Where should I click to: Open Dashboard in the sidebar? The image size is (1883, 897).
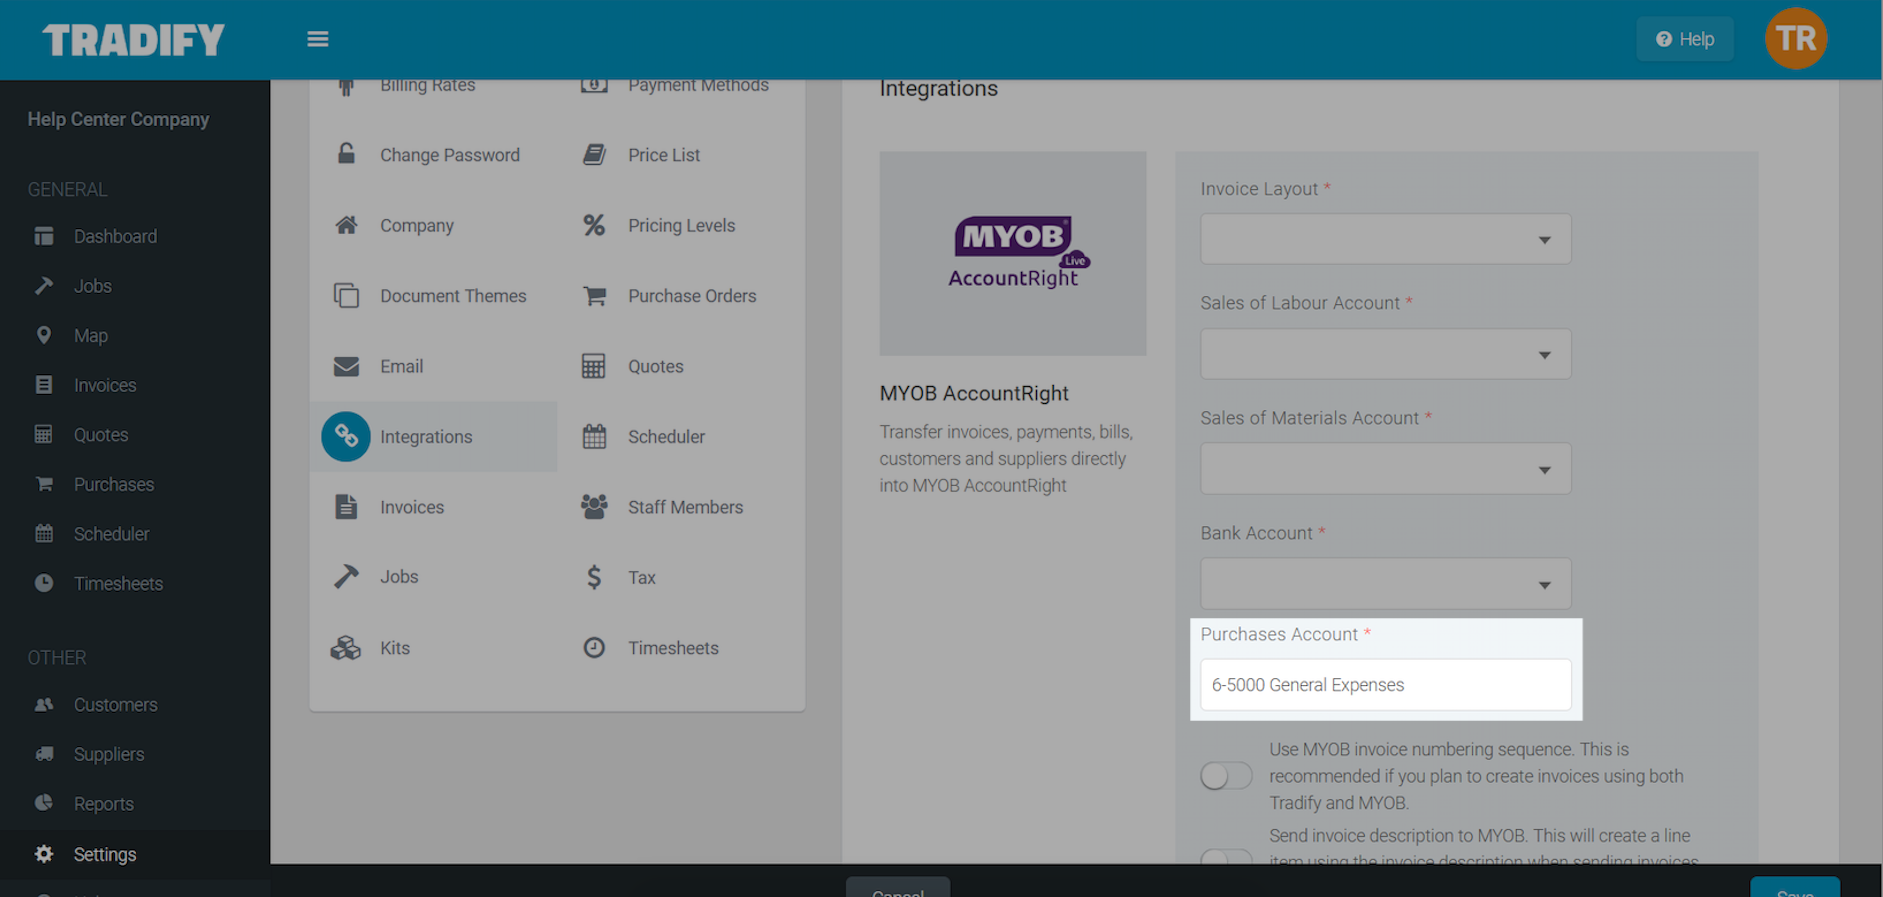115,236
